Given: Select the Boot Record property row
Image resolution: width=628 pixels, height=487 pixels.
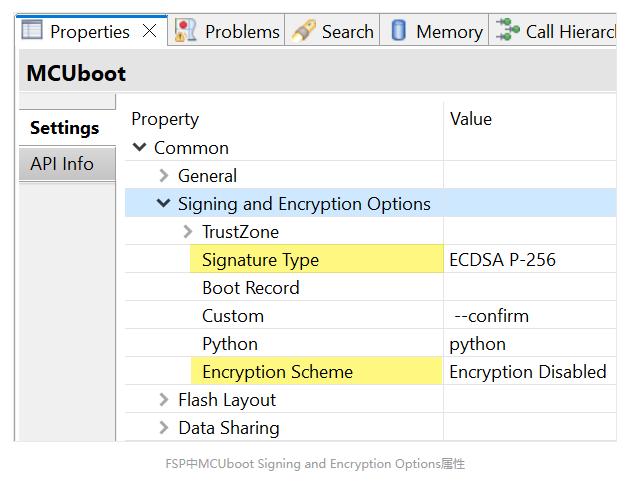Looking at the screenshot, I should 370,288.
